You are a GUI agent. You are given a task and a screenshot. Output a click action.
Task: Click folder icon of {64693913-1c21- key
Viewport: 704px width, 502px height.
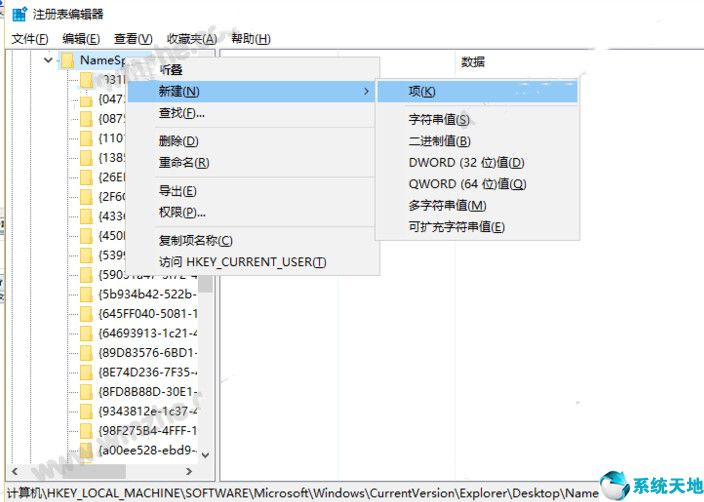(x=86, y=334)
